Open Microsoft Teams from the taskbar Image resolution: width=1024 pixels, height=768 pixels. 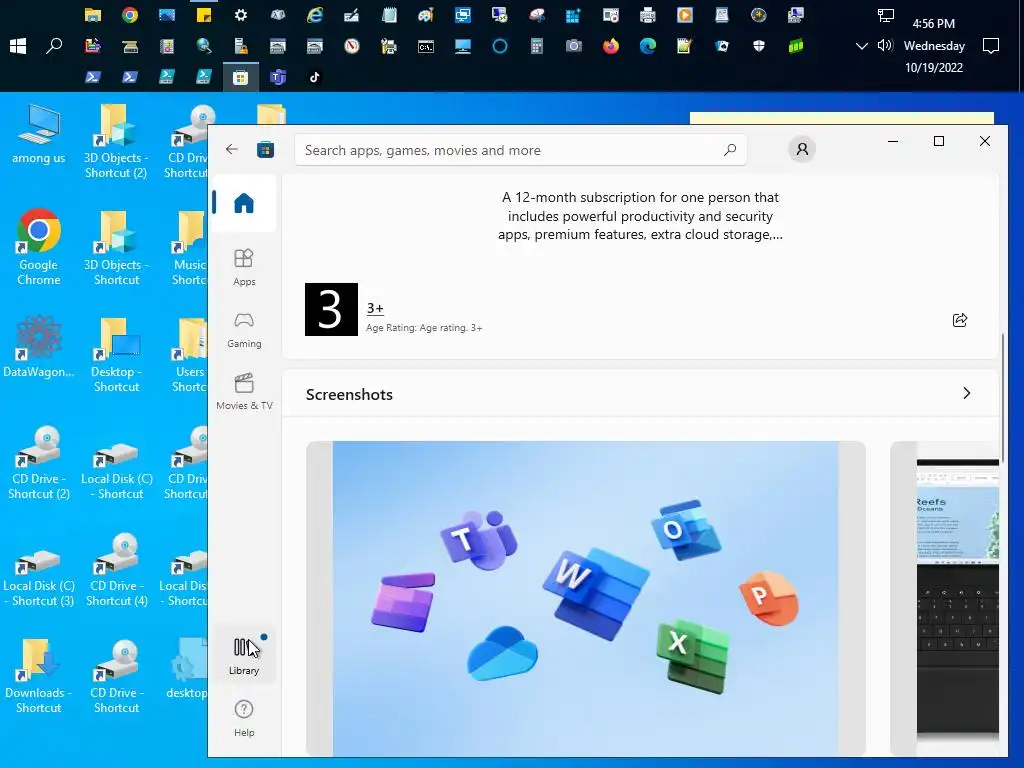pos(278,77)
